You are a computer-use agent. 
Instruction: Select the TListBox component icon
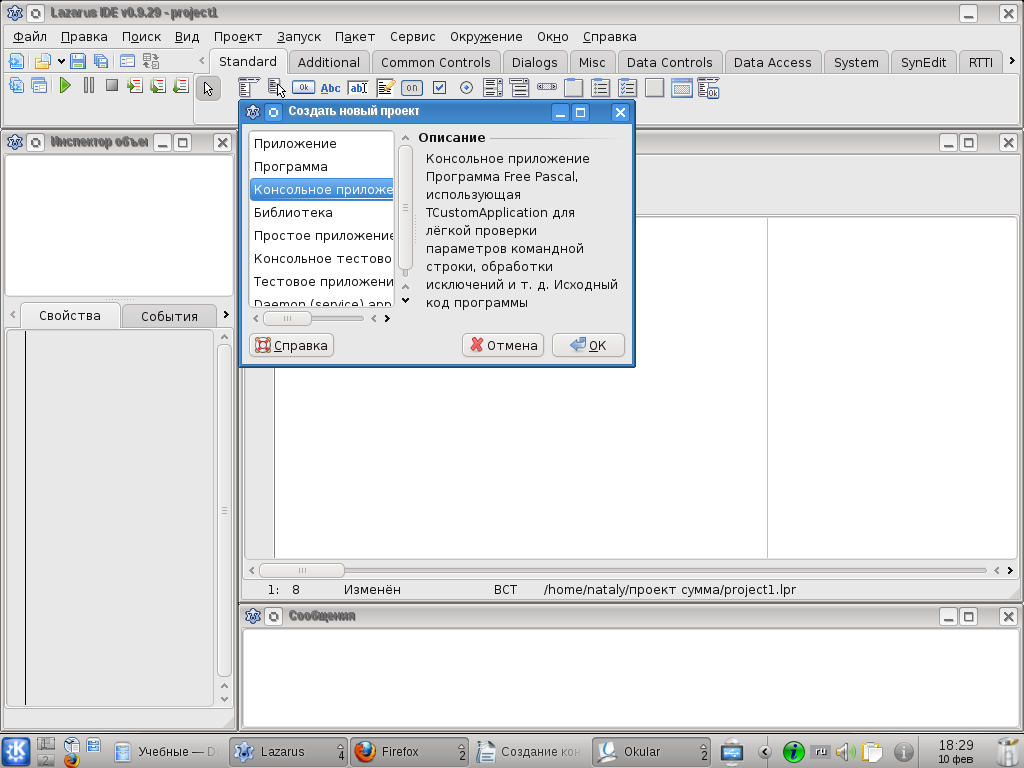[493, 88]
